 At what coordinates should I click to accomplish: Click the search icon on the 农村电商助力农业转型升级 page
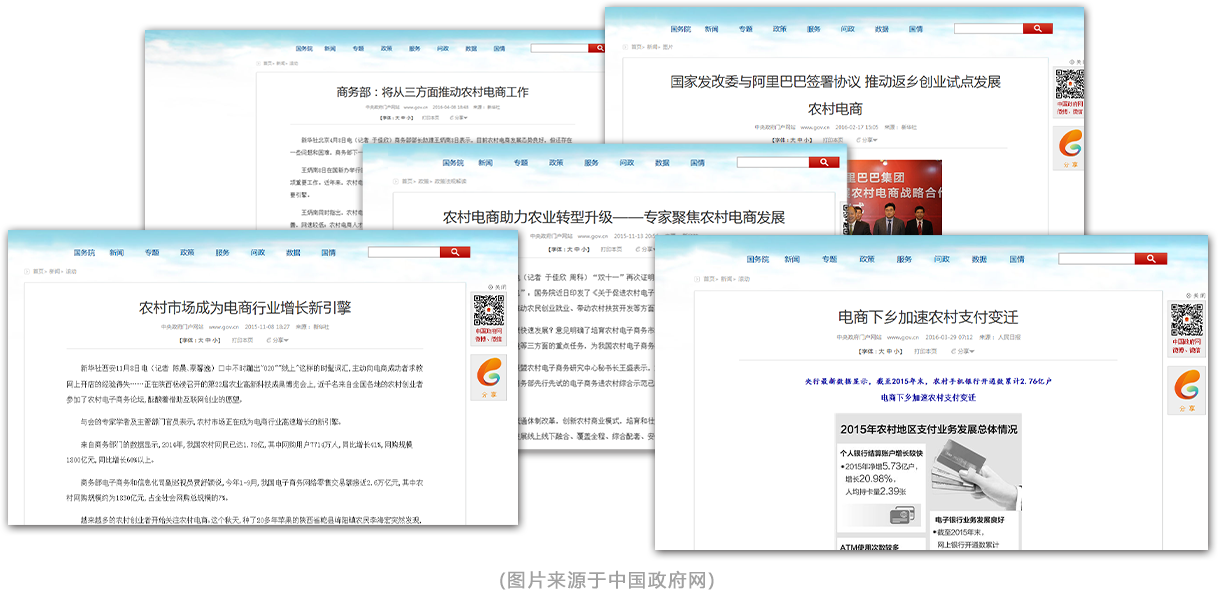(823, 162)
